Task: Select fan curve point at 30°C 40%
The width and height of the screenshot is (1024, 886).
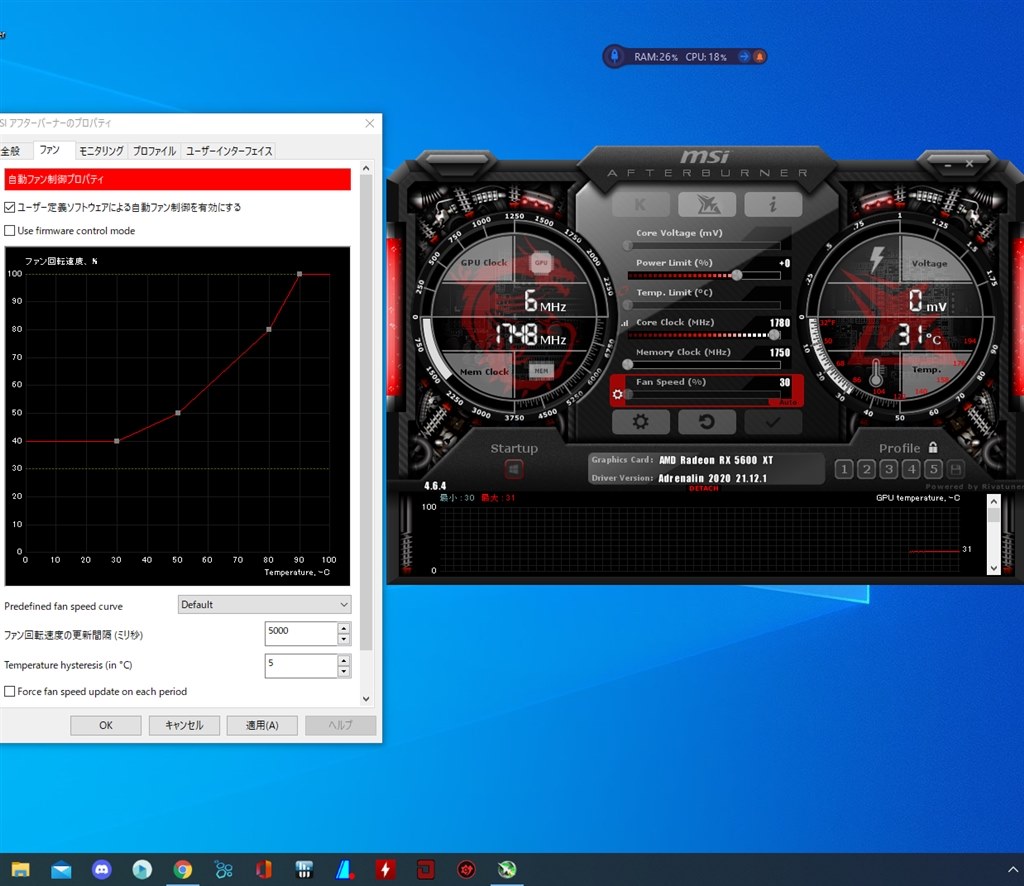Action: 117,441
